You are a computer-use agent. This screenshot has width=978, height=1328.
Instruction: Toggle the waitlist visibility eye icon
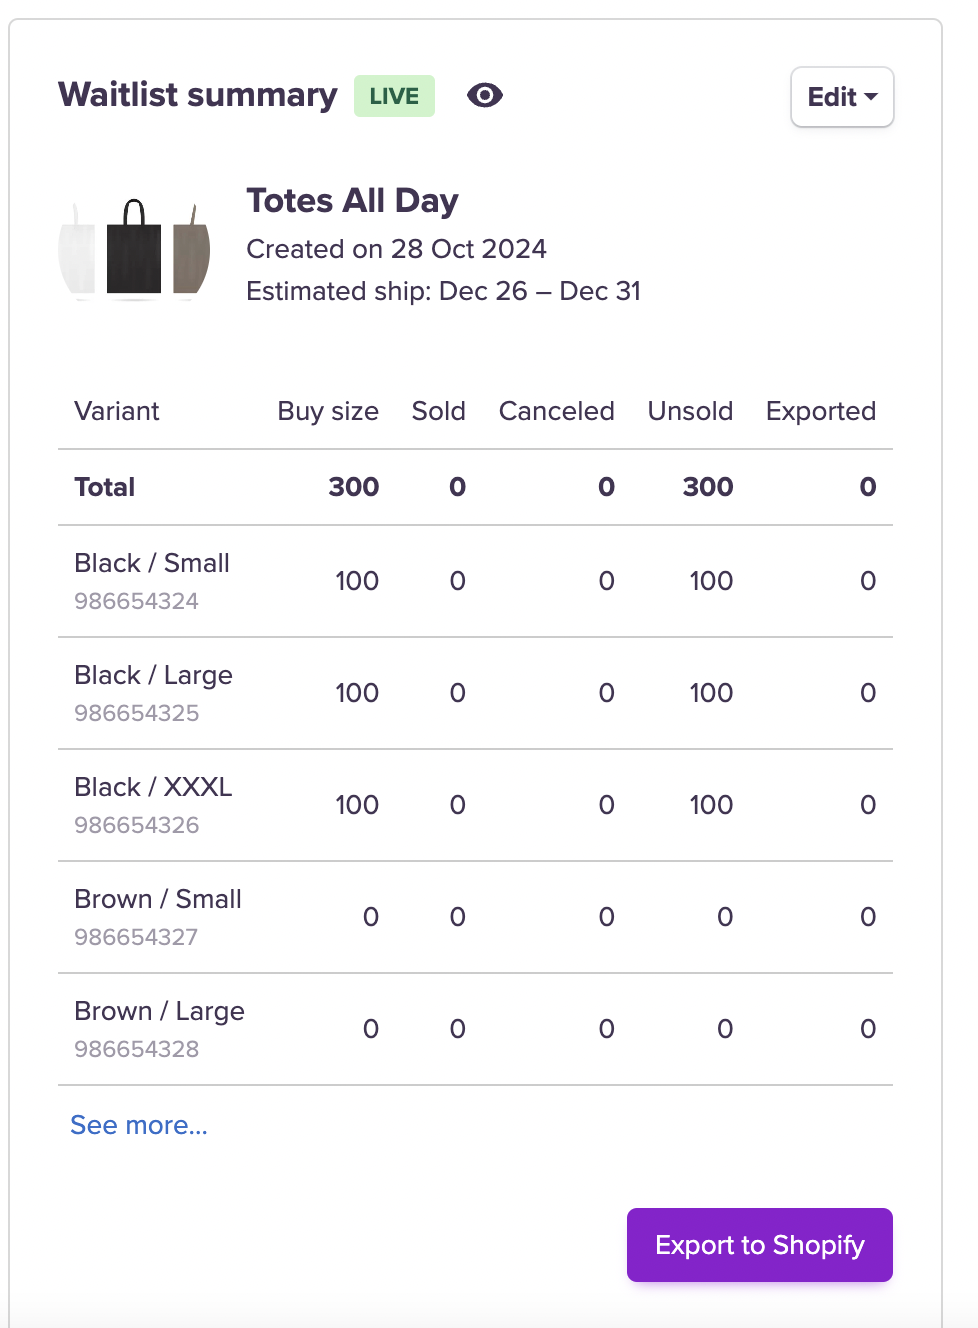(485, 96)
